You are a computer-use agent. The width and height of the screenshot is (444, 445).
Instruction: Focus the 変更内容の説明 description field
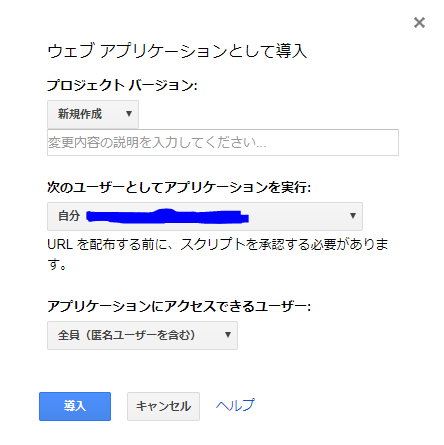(x=223, y=143)
